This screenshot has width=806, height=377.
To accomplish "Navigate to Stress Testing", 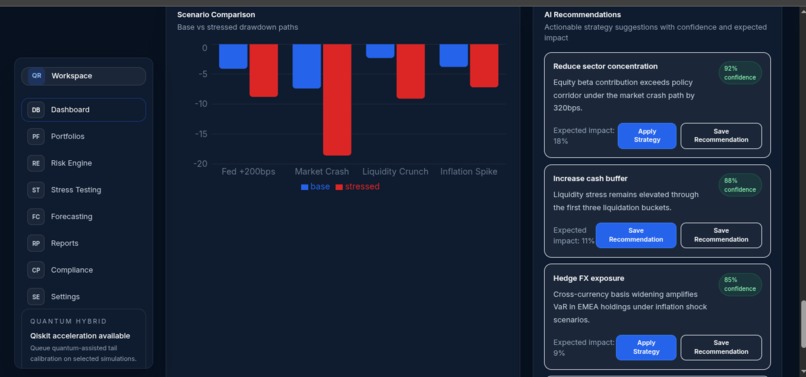I will click(83, 190).
